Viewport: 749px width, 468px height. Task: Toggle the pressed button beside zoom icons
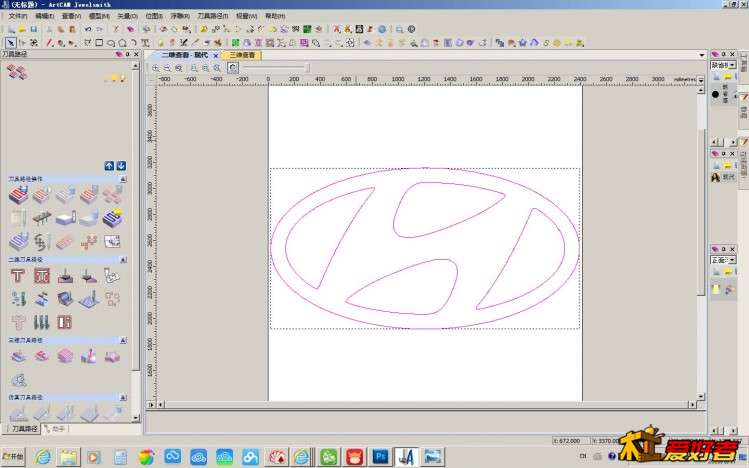[233, 68]
